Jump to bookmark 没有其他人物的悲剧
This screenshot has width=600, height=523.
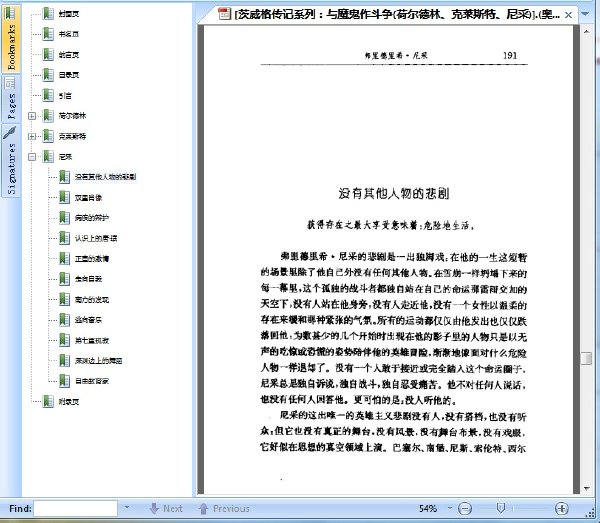105,177
